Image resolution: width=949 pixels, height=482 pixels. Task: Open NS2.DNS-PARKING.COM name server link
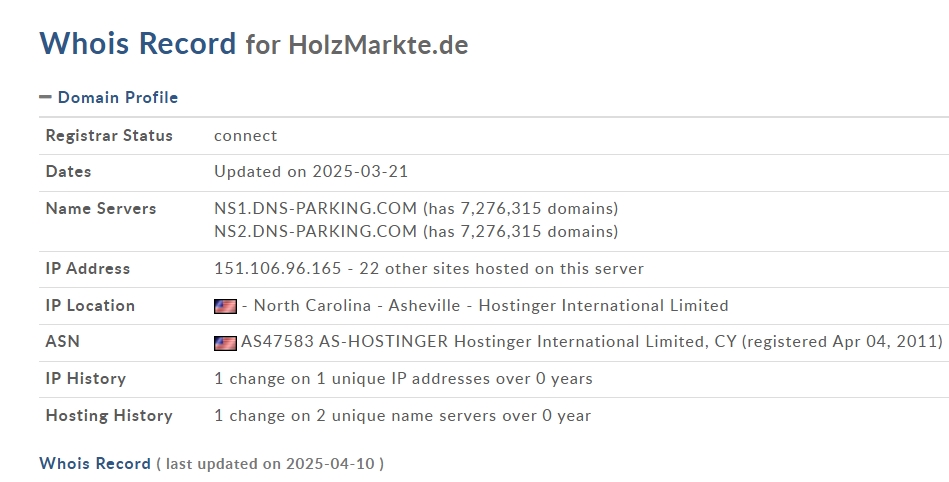pos(315,231)
